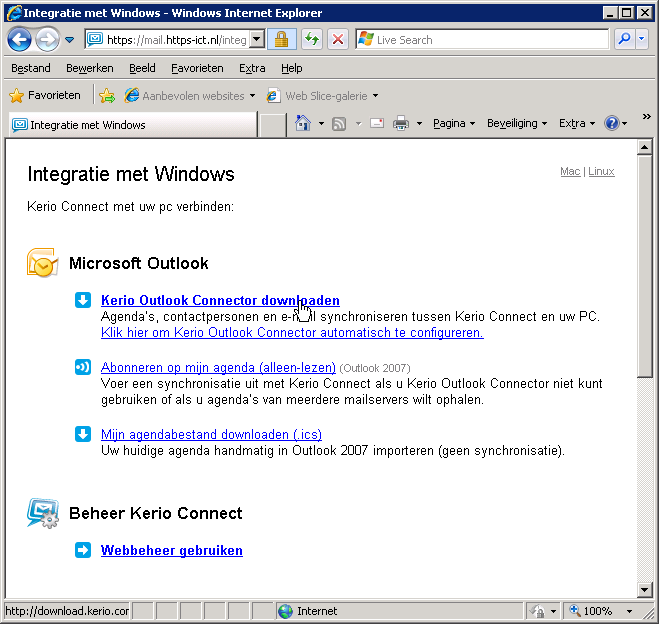659x624 pixels.
Task: Open the Bestand menu
Action: tap(31, 68)
